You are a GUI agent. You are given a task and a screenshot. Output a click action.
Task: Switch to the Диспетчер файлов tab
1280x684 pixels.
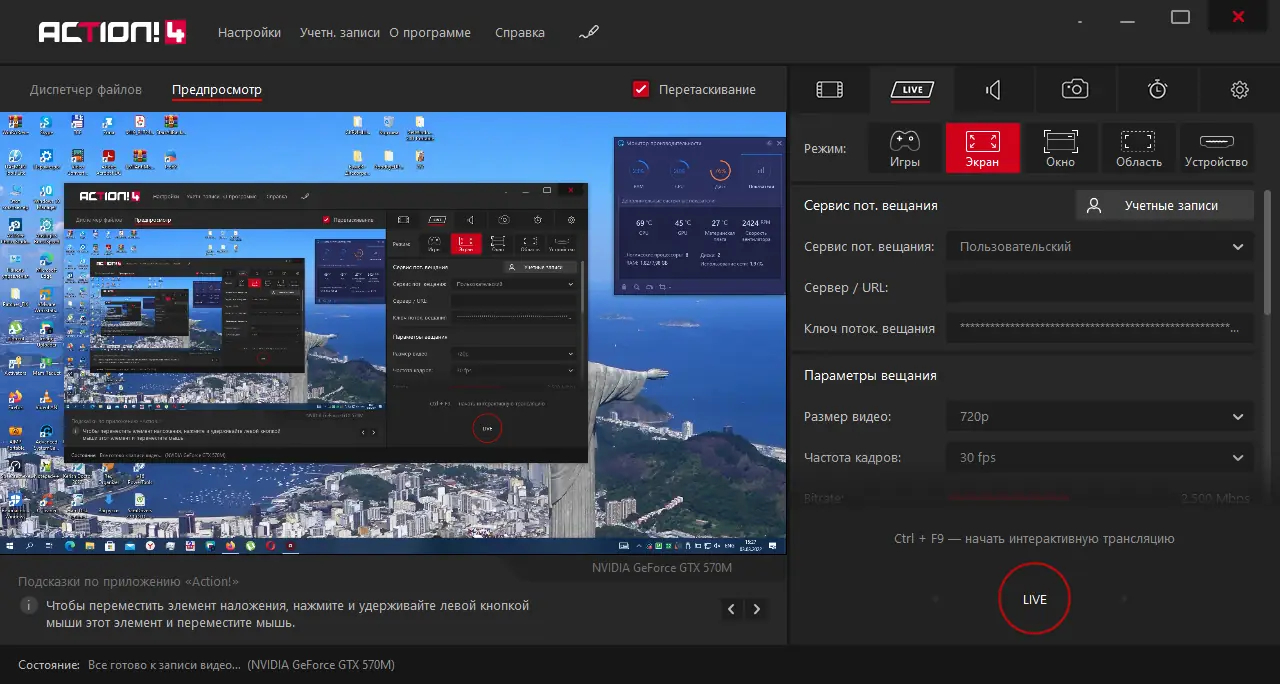click(x=86, y=89)
